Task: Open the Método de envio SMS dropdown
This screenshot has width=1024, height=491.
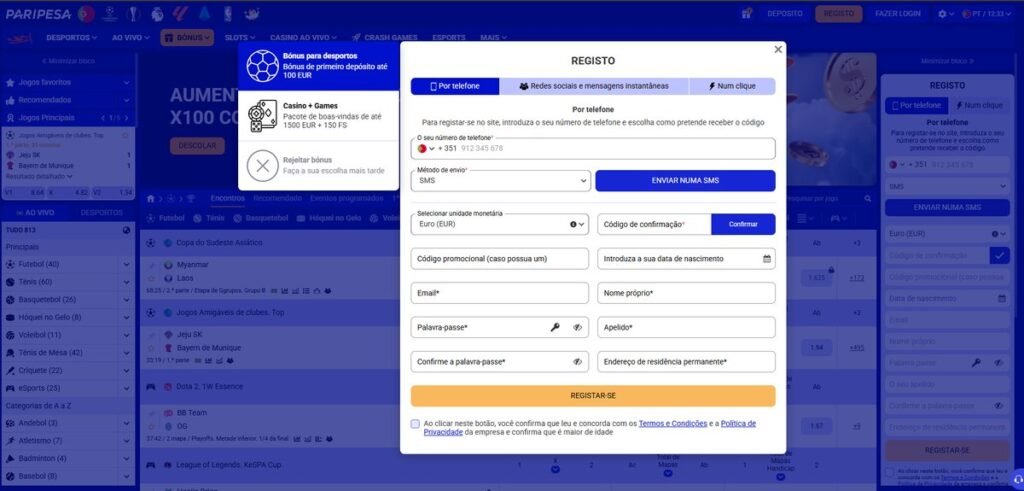Action: [x=501, y=181]
